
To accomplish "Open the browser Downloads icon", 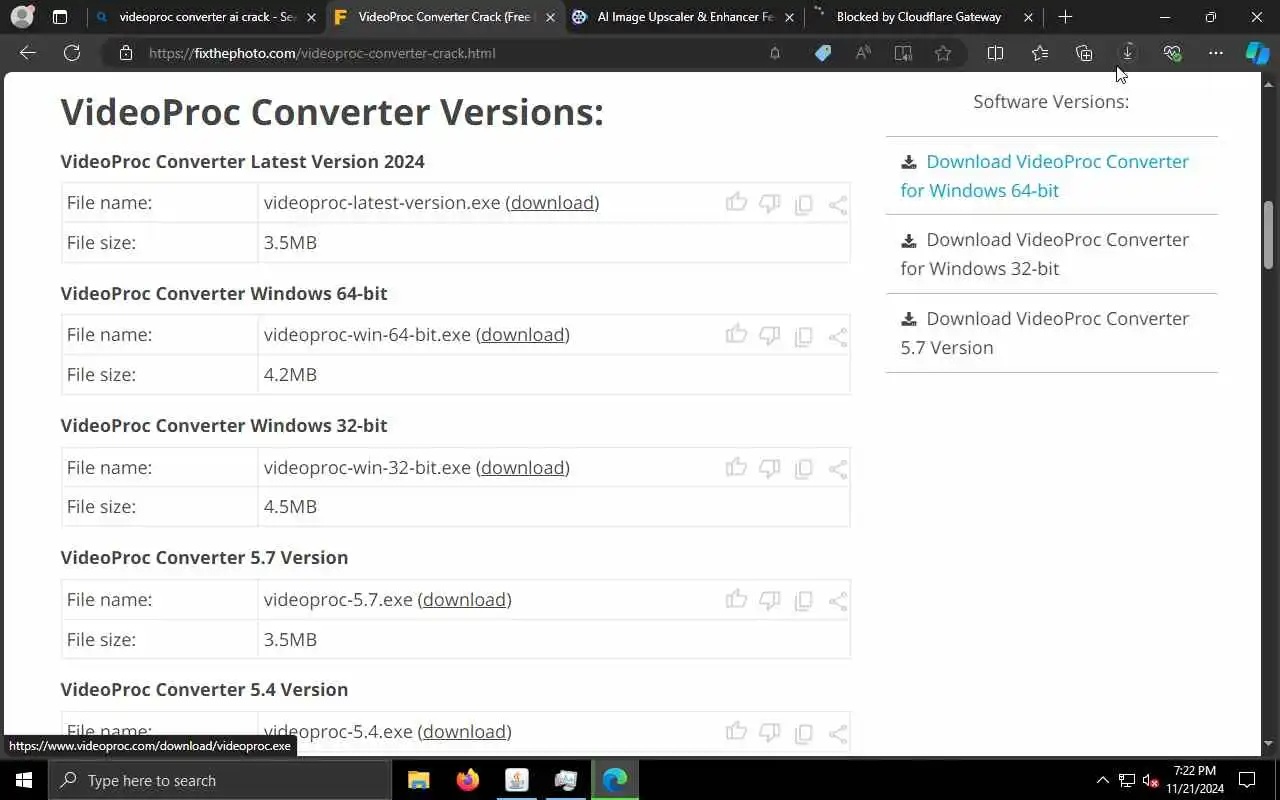I will pos(1128,53).
